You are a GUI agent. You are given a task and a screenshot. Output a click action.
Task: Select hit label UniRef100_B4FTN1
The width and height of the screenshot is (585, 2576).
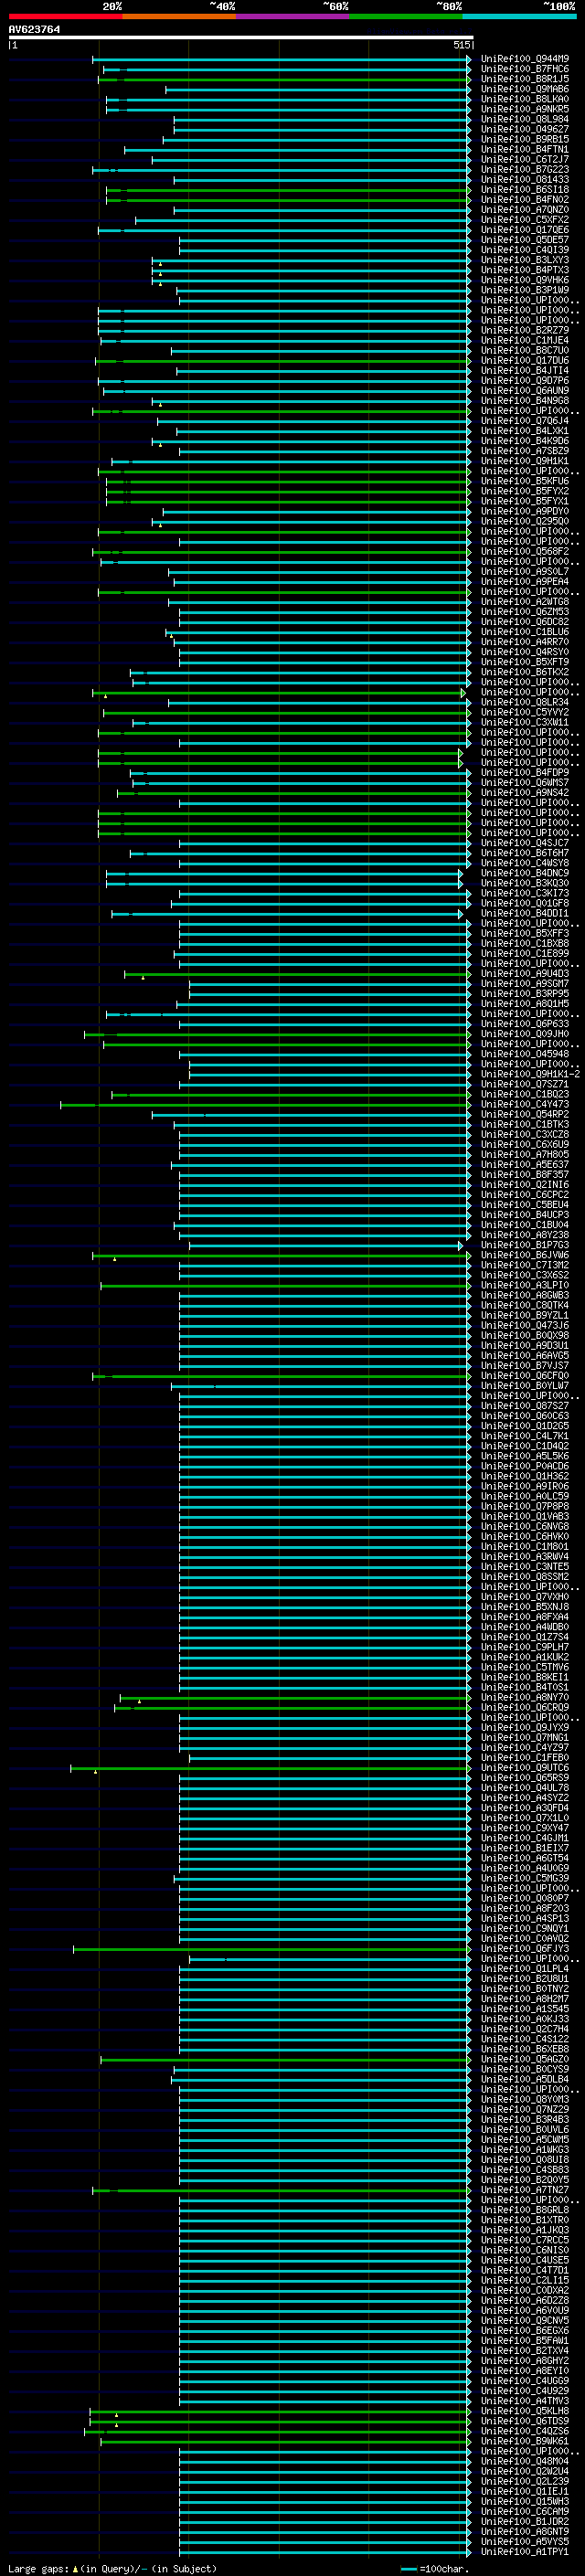click(x=525, y=149)
